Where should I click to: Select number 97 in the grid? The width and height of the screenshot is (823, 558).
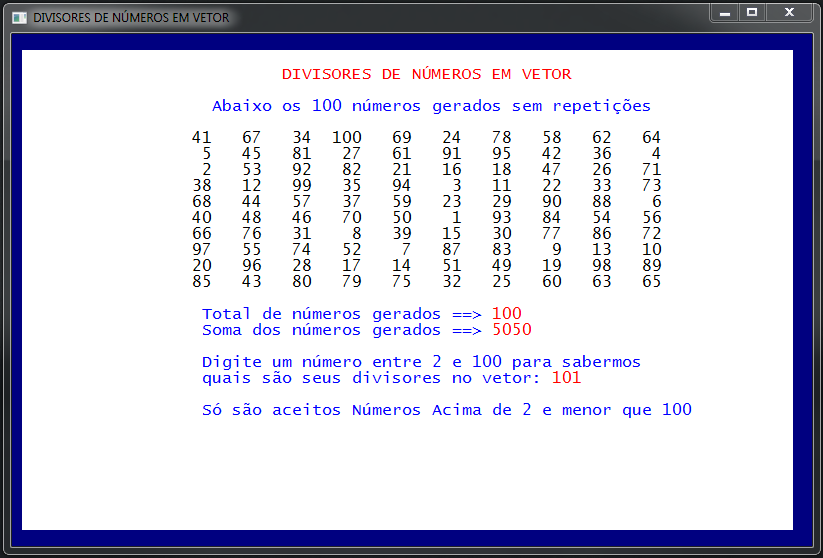(x=202, y=250)
